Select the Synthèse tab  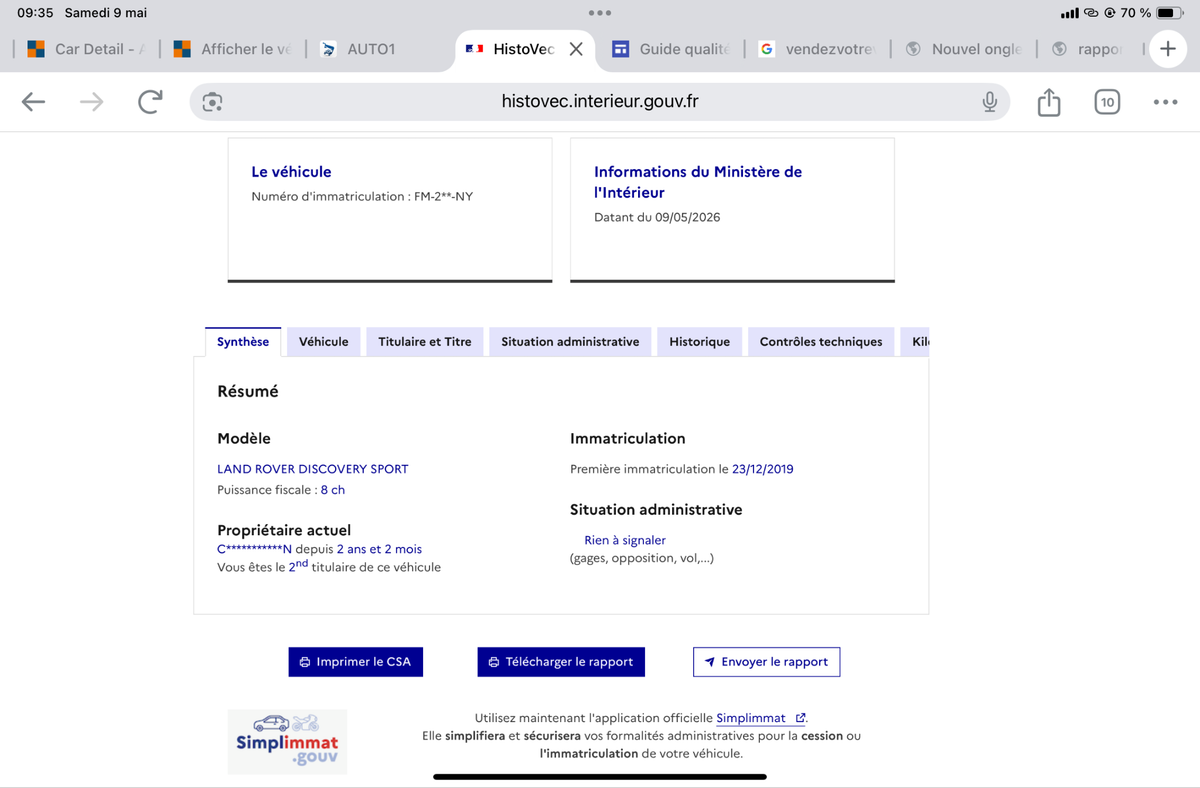(x=243, y=342)
